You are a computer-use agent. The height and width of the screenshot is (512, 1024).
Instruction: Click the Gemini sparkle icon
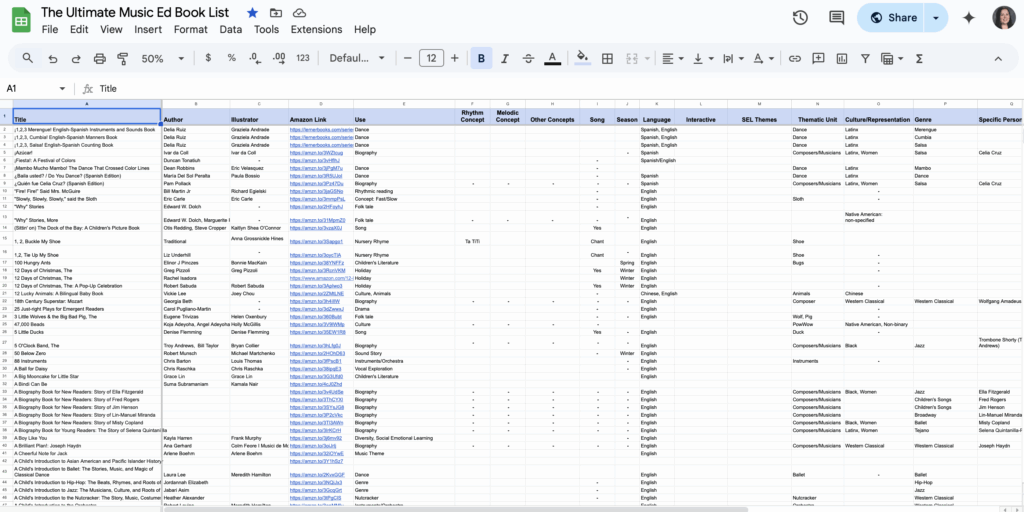968,18
